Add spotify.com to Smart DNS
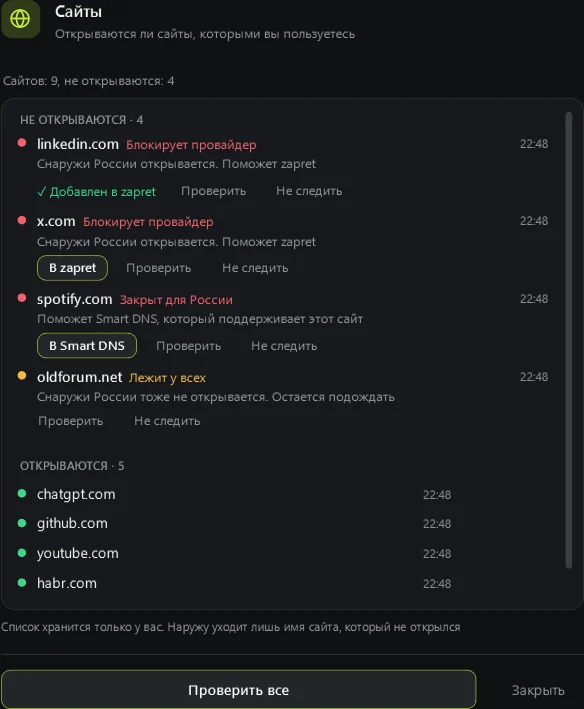Screen dimensions: 584x709 pyautogui.click(x=87, y=345)
